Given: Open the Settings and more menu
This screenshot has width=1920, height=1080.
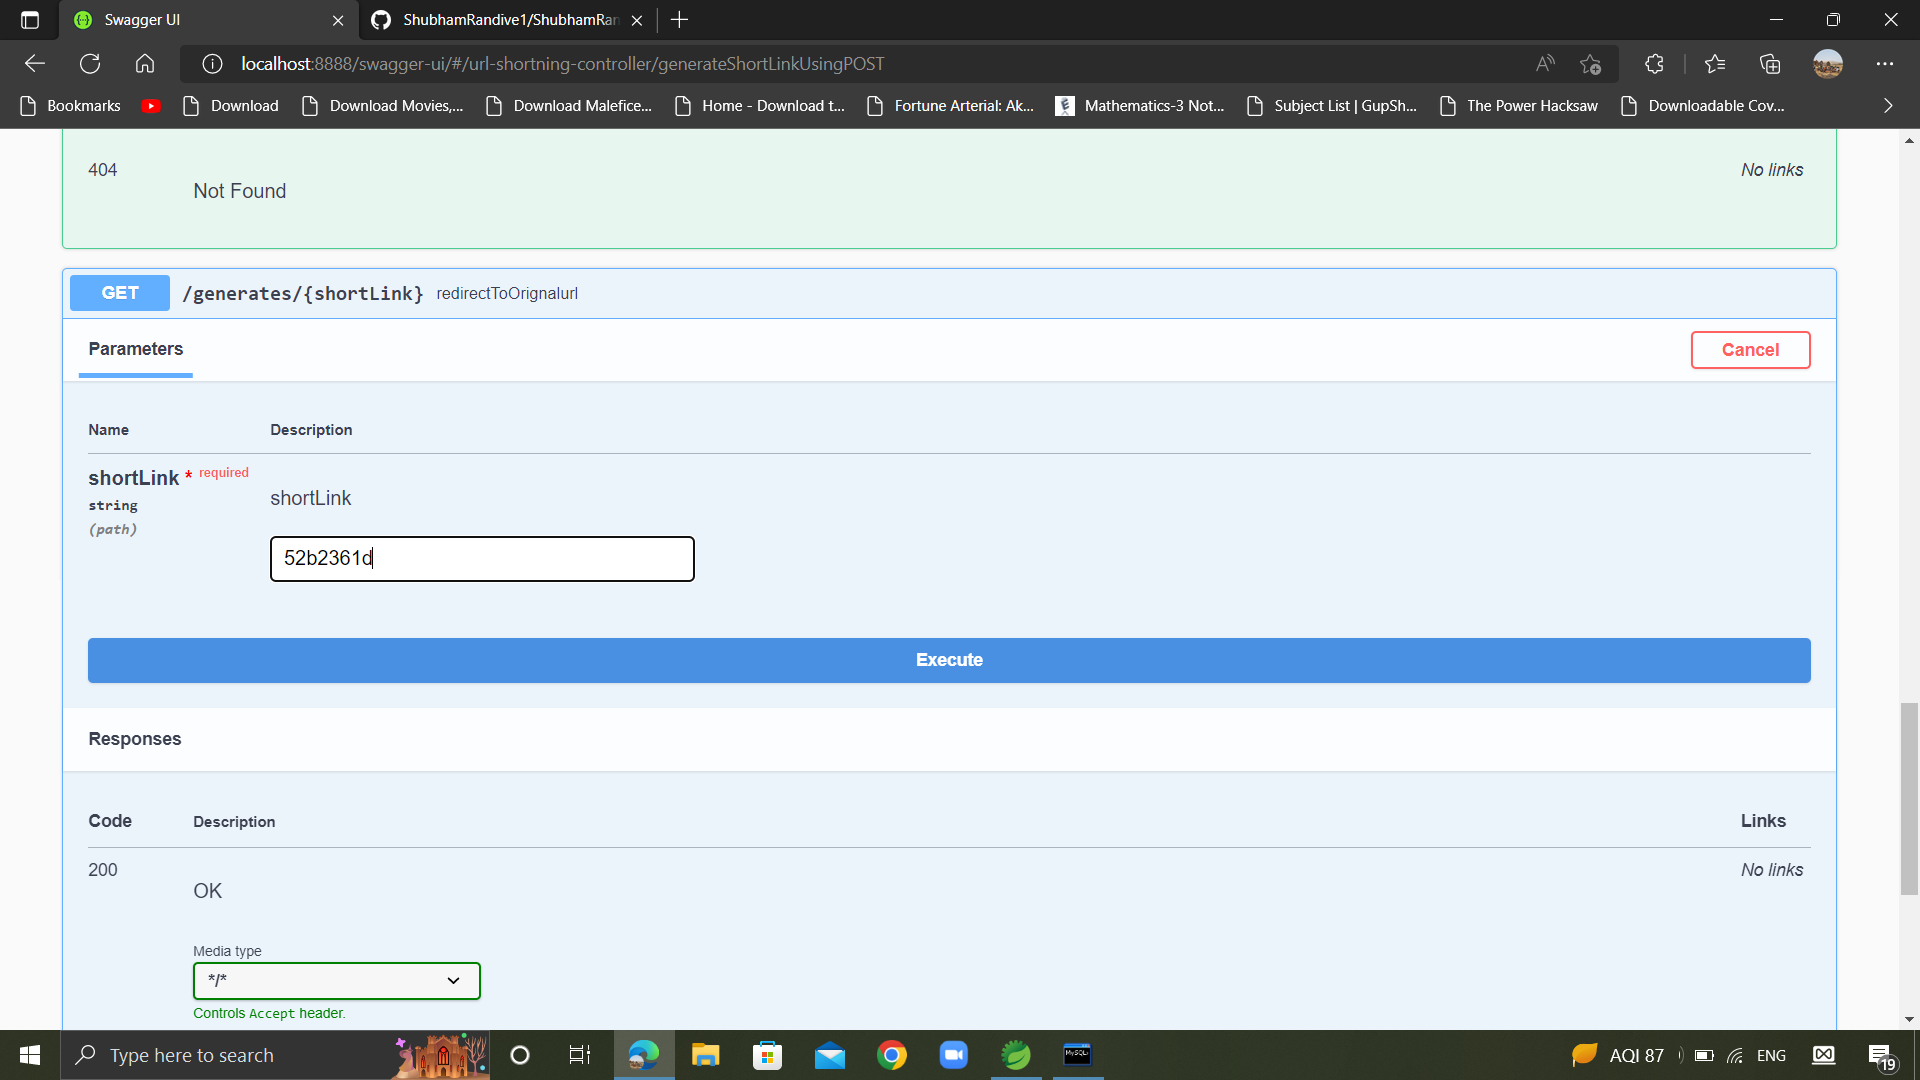Looking at the screenshot, I should coord(1886,63).
